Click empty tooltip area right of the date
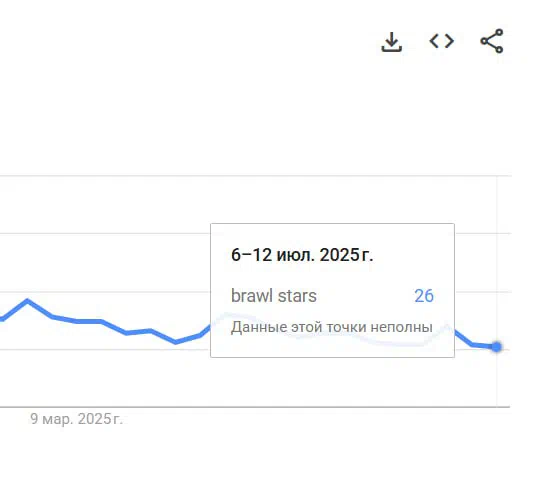Screen dimensions: 540x503 (413, 255)
